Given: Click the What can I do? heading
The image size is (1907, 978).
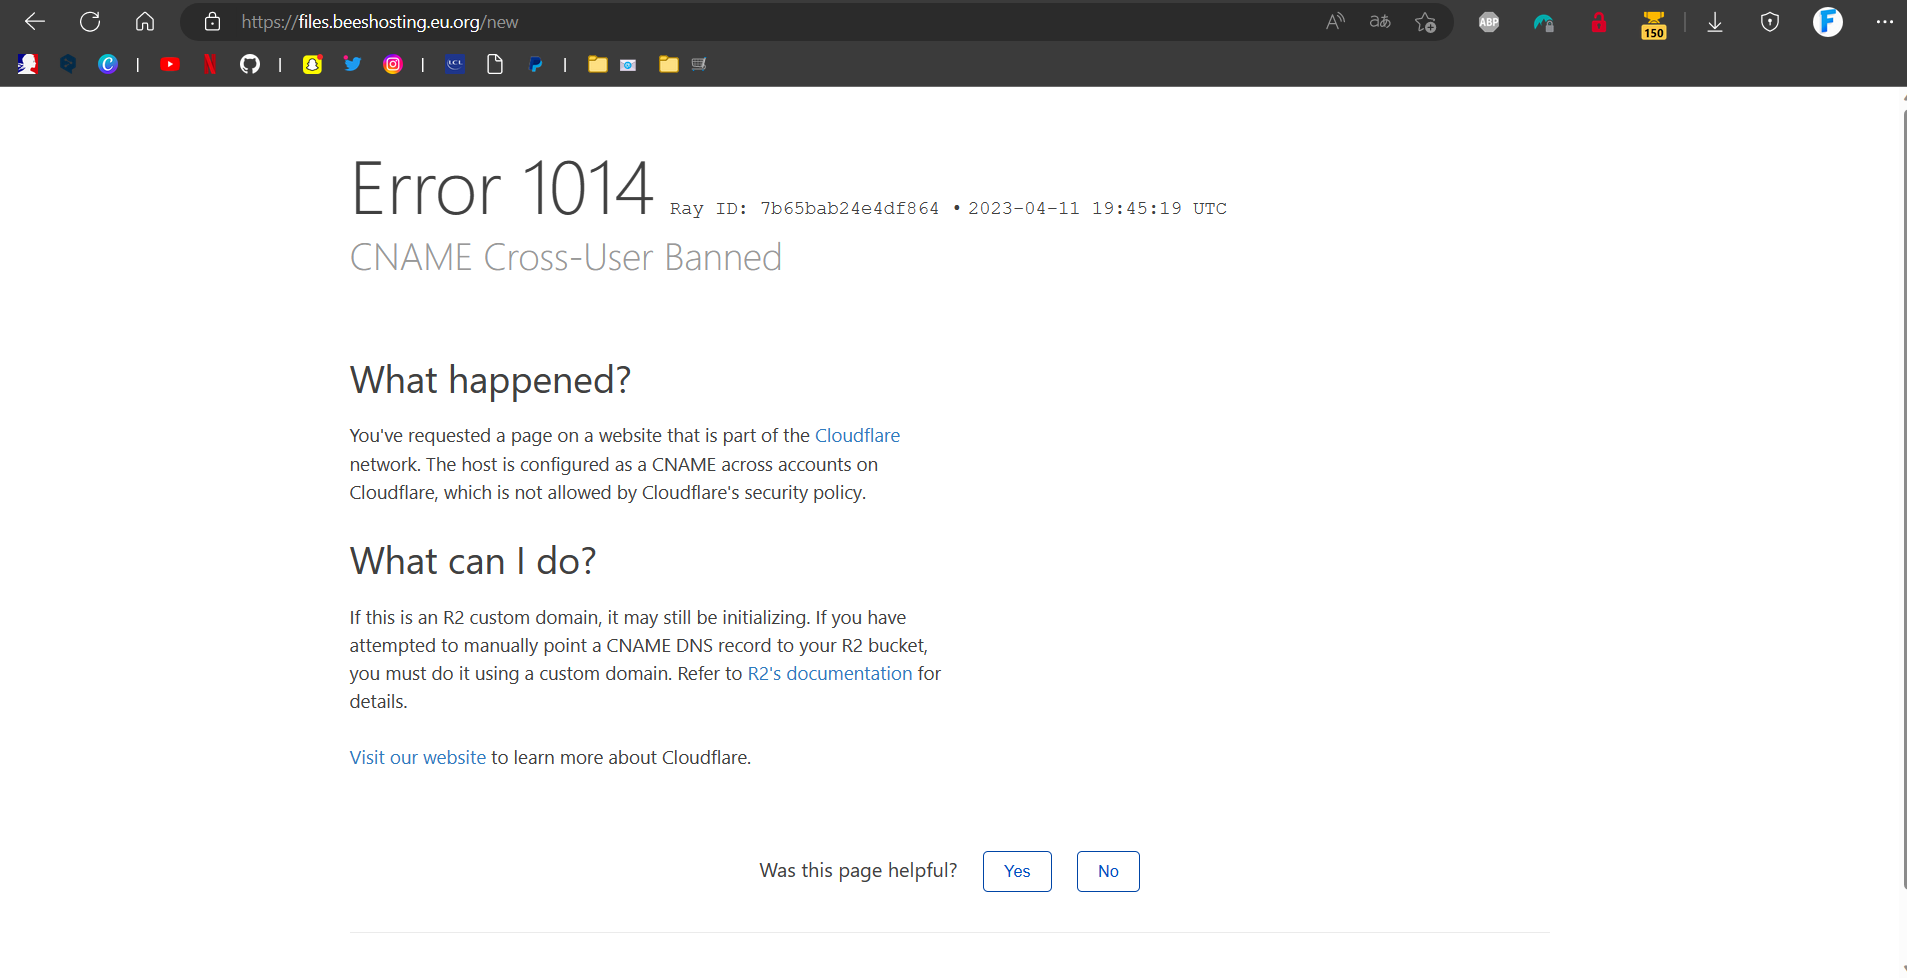Looking at the screenshot, I should (x=473, y=561).
